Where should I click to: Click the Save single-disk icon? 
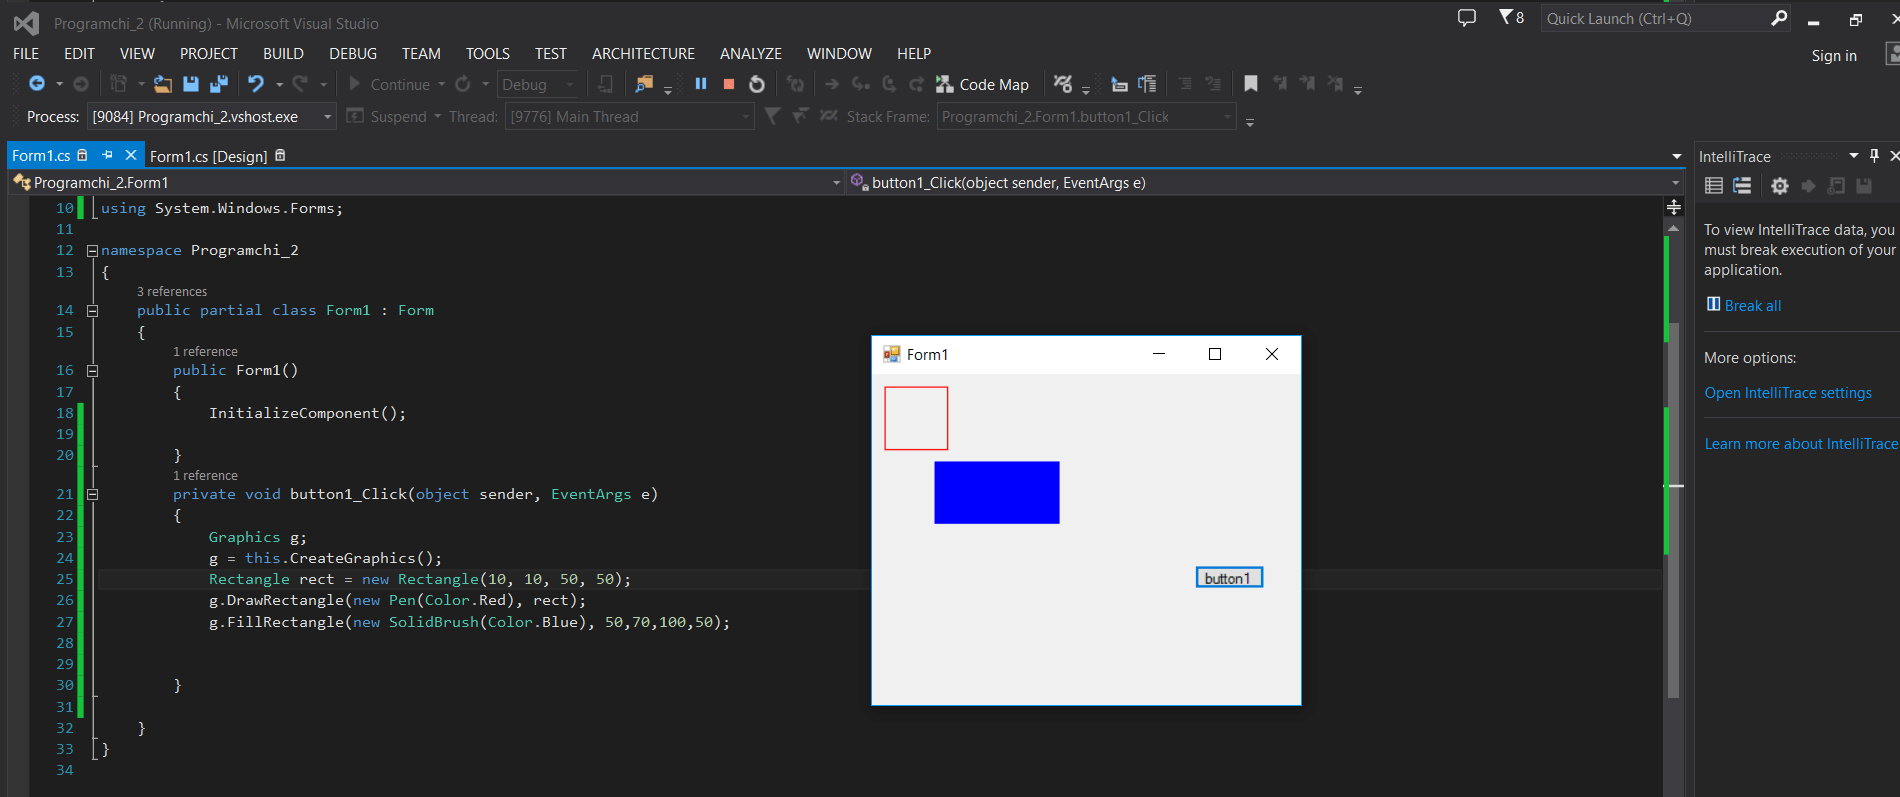coord(191,84)
